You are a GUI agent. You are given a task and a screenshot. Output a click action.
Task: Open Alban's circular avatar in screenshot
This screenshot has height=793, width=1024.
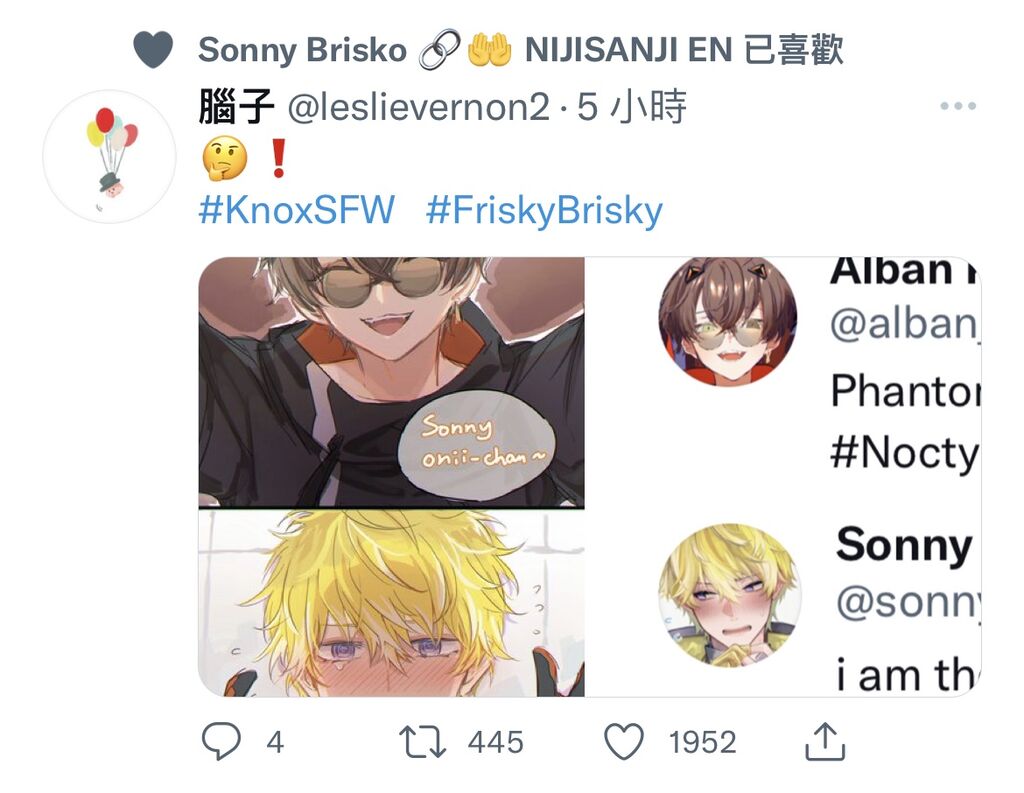pos(728,321)
